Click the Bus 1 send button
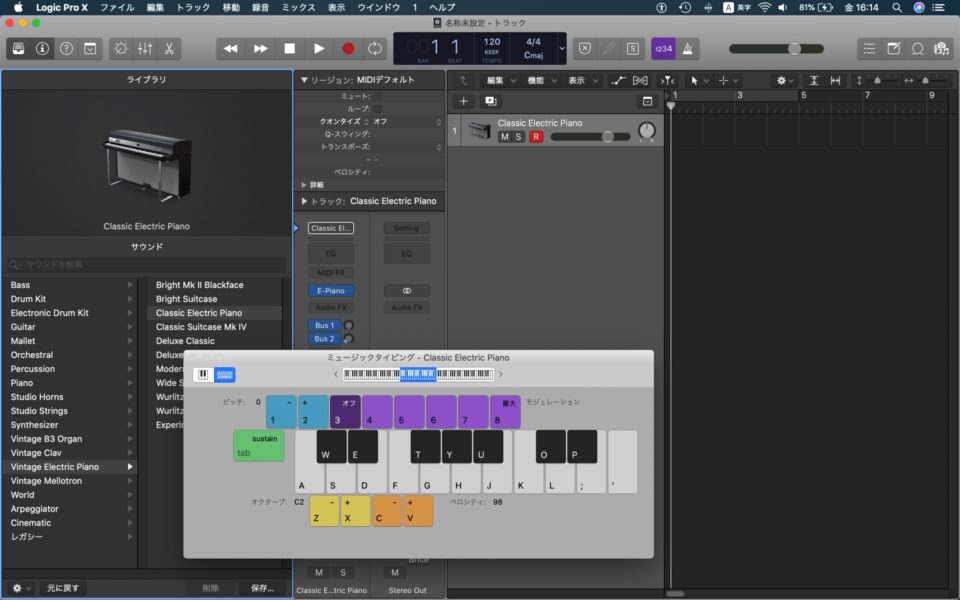The image size is (960, 600). [324, 325]
